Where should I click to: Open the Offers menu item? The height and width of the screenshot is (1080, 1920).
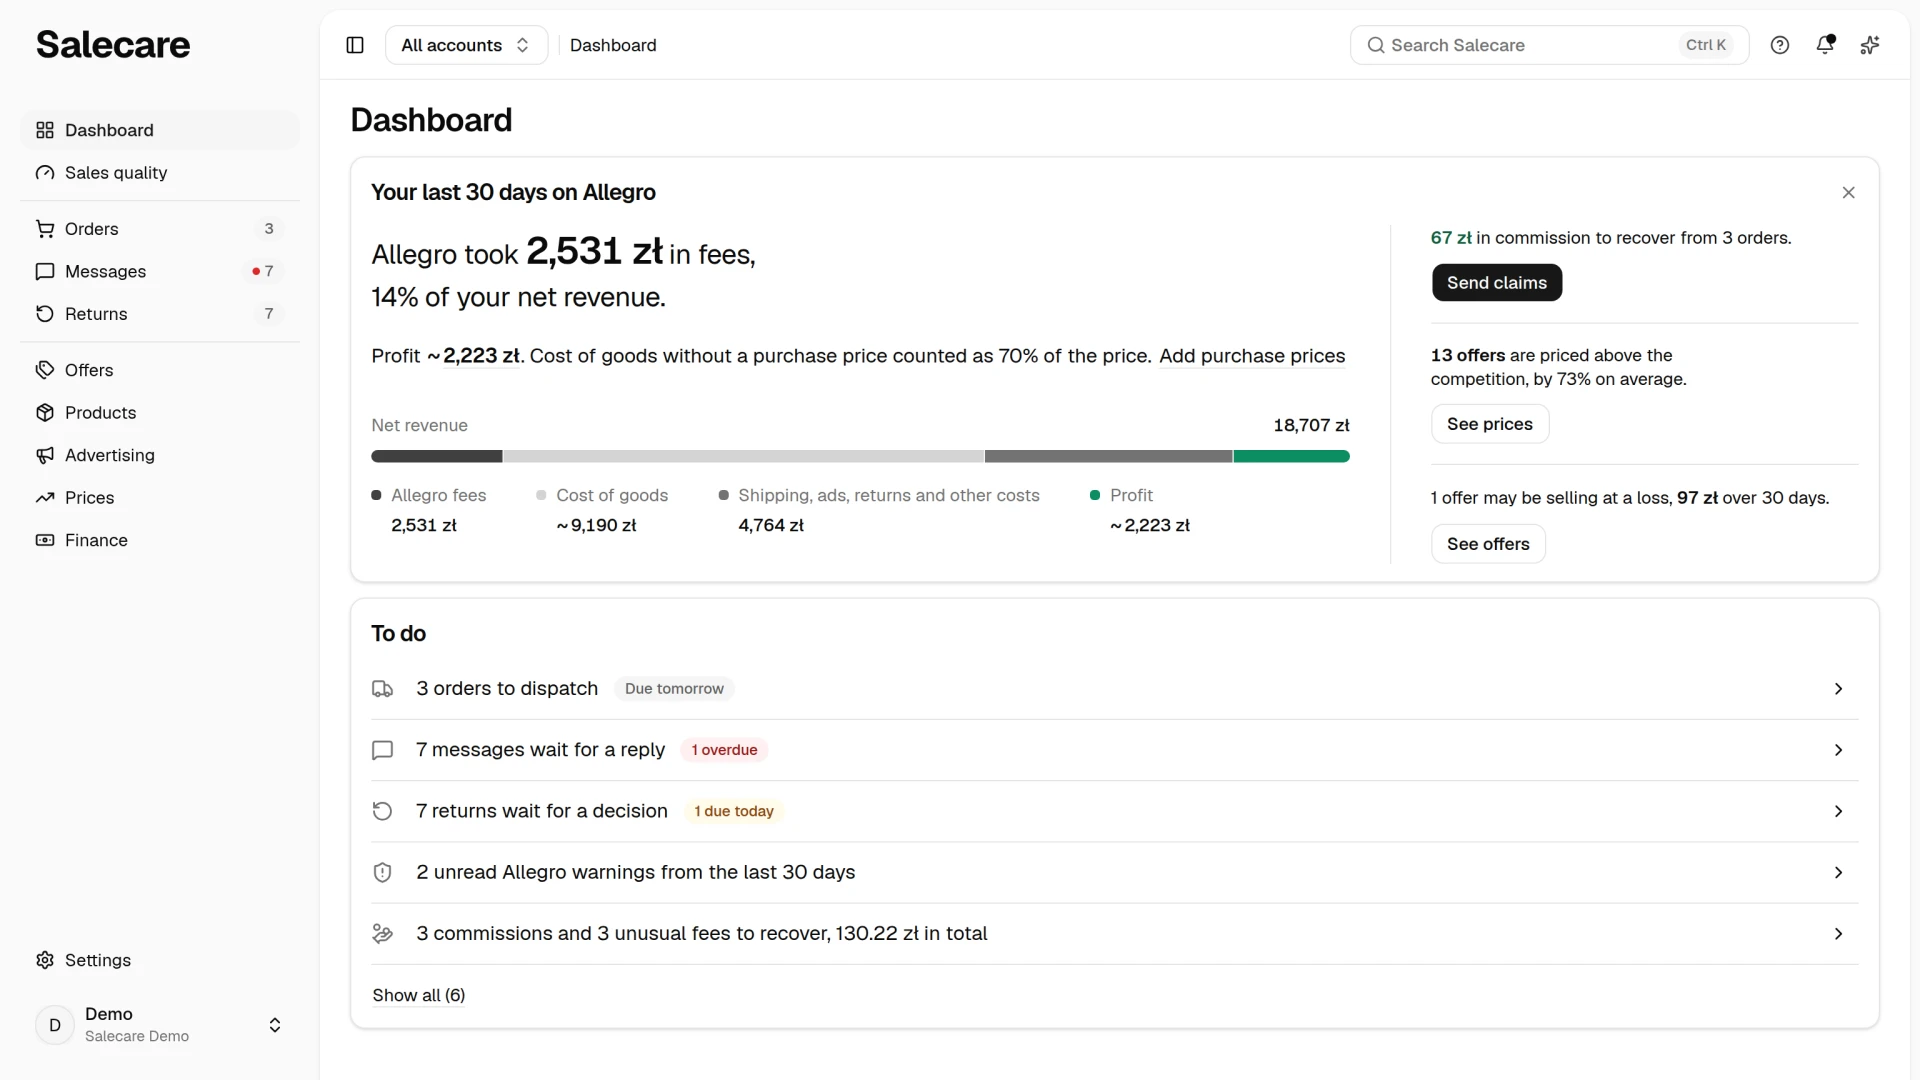pos(160,370)
